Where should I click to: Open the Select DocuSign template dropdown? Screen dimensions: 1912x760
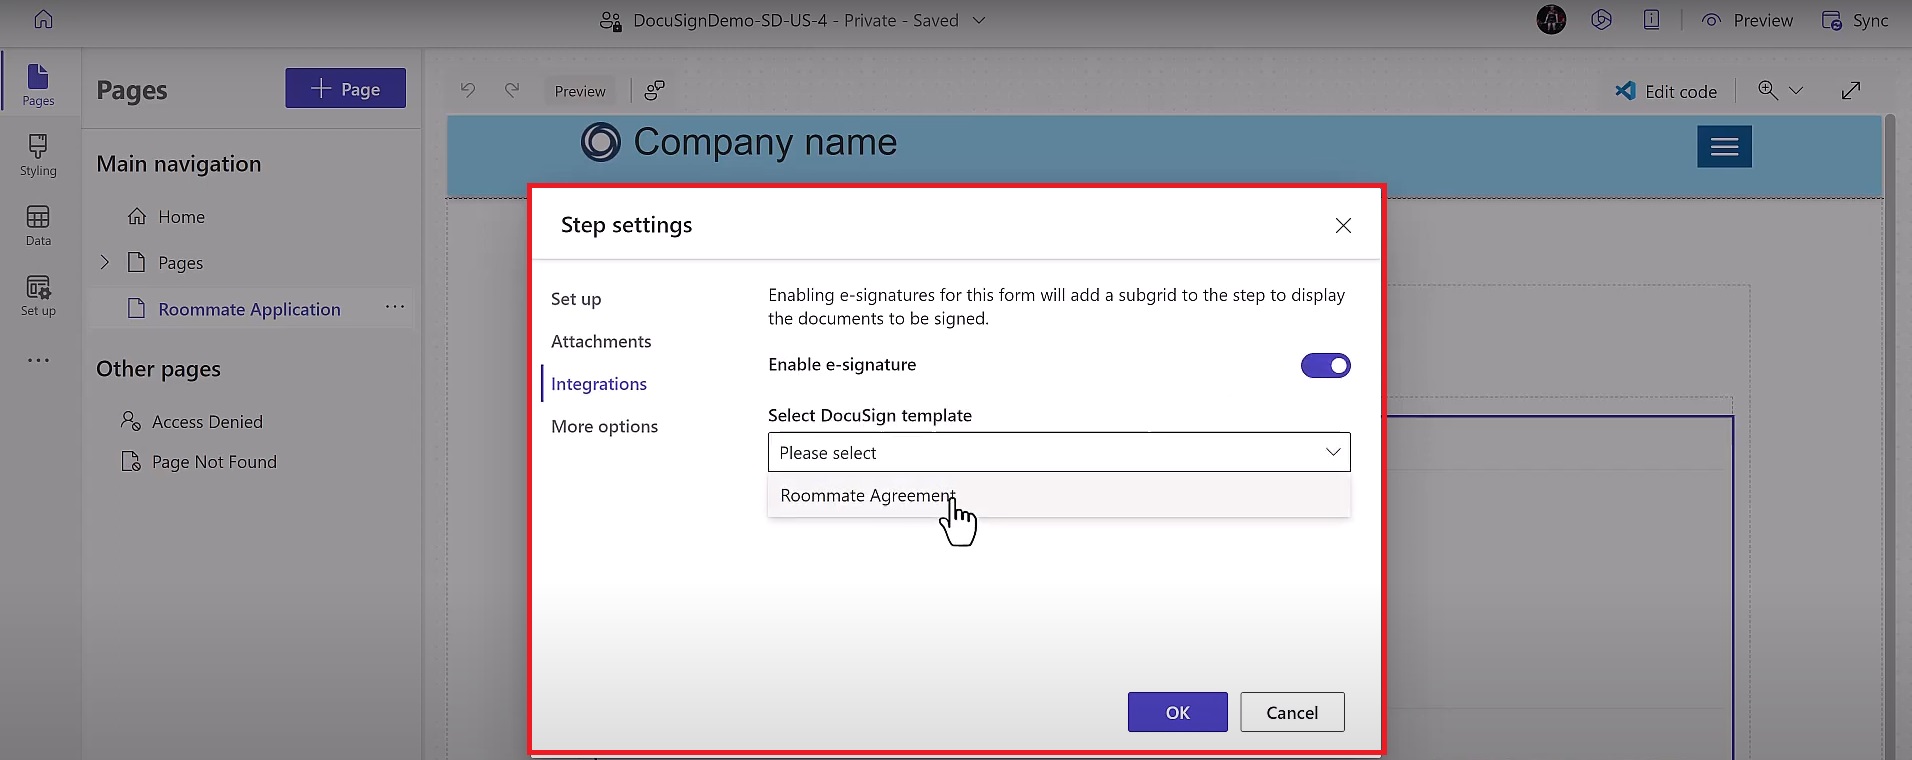(1058, 452)
